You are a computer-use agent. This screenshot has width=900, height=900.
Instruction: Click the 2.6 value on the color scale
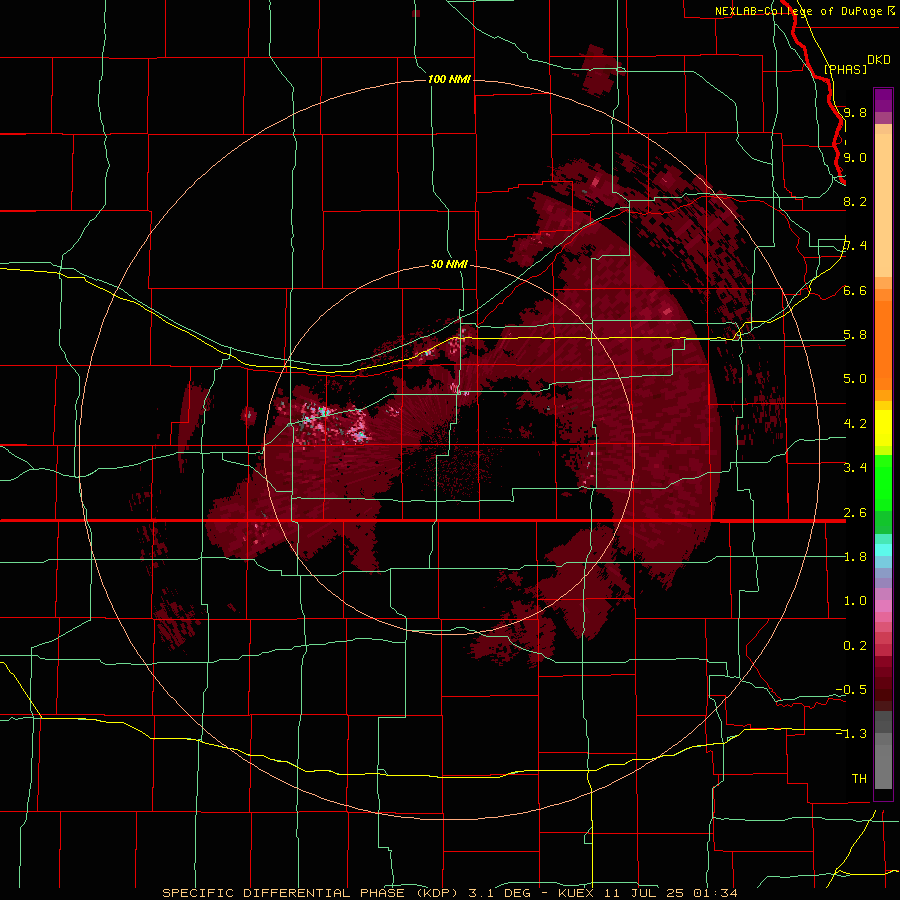click(855, 513)
